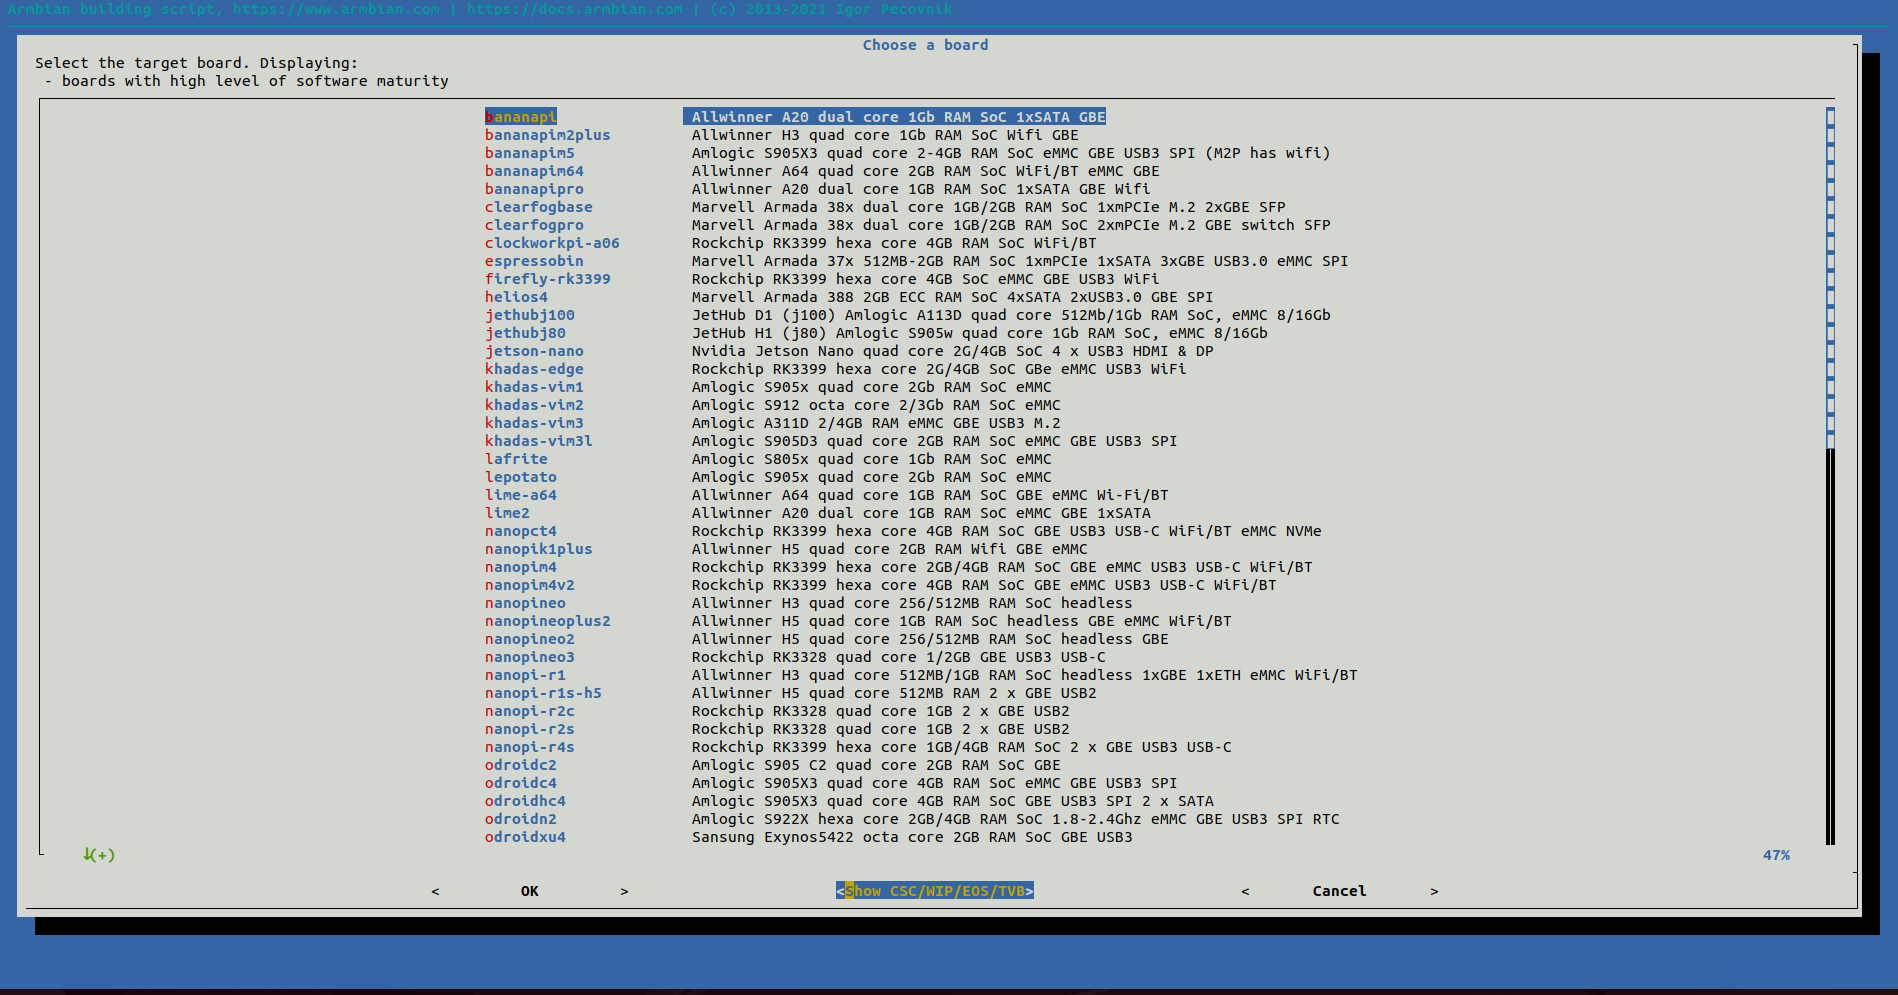Select khadas-vim3 board

534,423
